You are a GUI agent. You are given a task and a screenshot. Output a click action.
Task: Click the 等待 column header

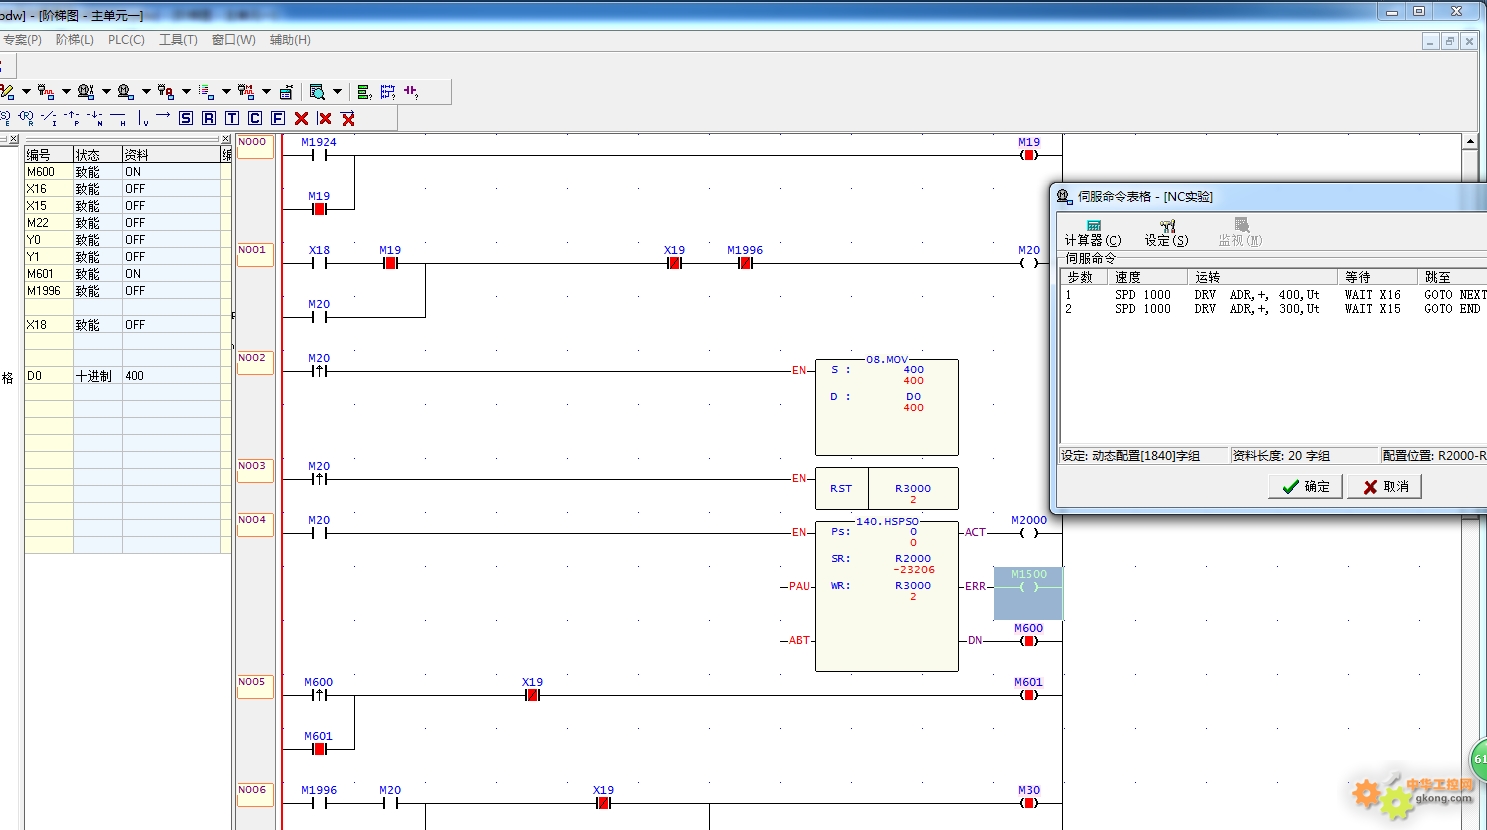1378,277
